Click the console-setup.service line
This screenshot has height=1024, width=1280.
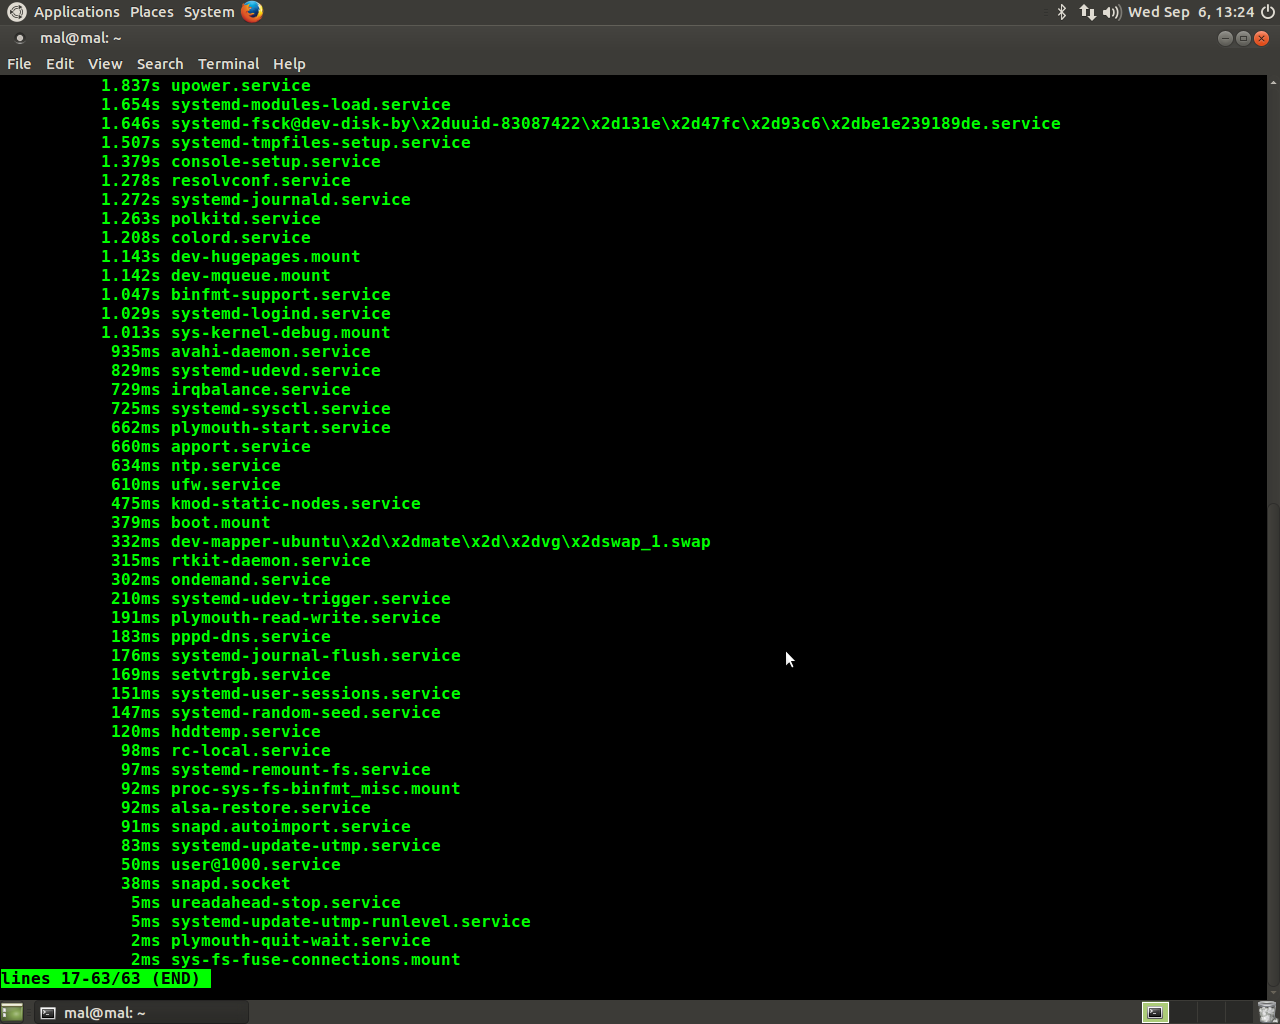tap(240, 162)
